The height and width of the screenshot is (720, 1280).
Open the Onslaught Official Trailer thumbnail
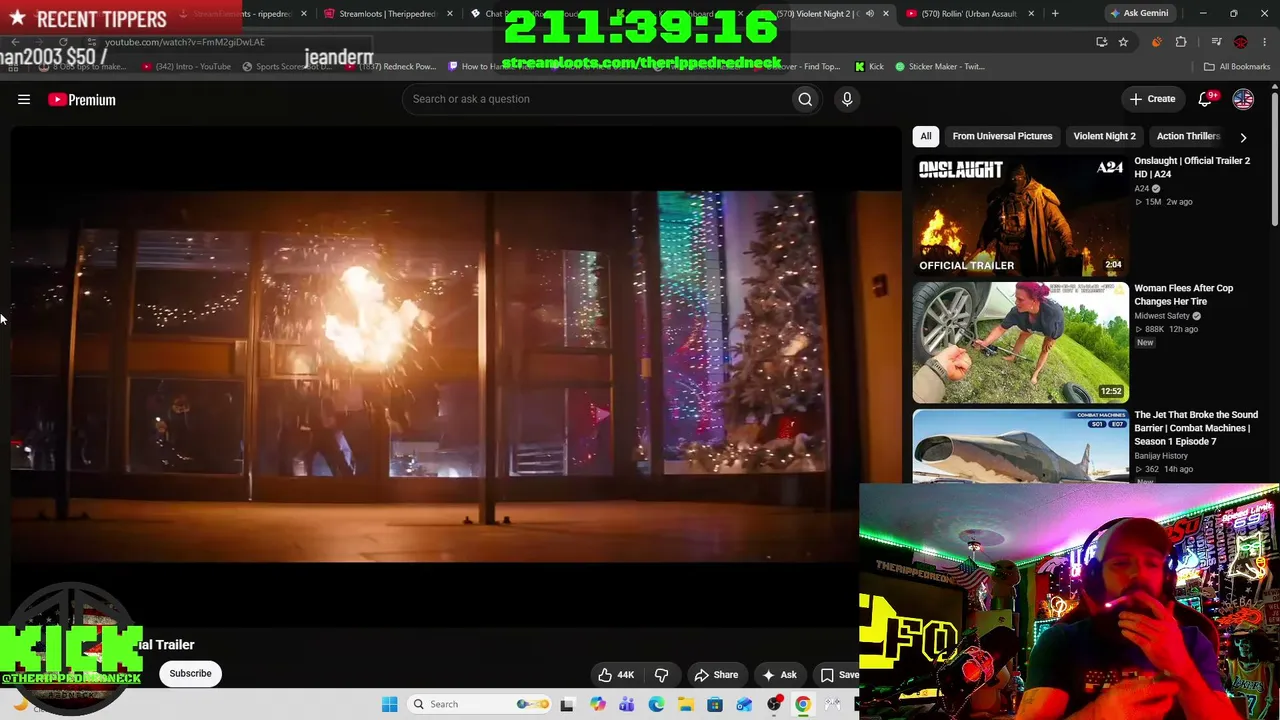tap(1020, 215)
